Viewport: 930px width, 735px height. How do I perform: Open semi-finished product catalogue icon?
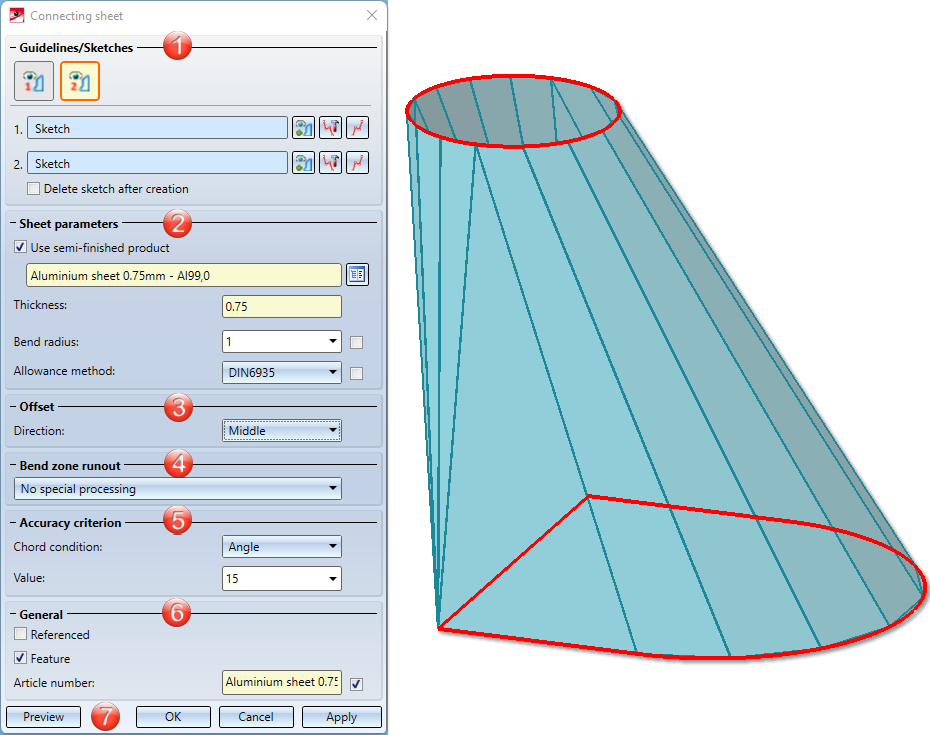pos(358,275)
